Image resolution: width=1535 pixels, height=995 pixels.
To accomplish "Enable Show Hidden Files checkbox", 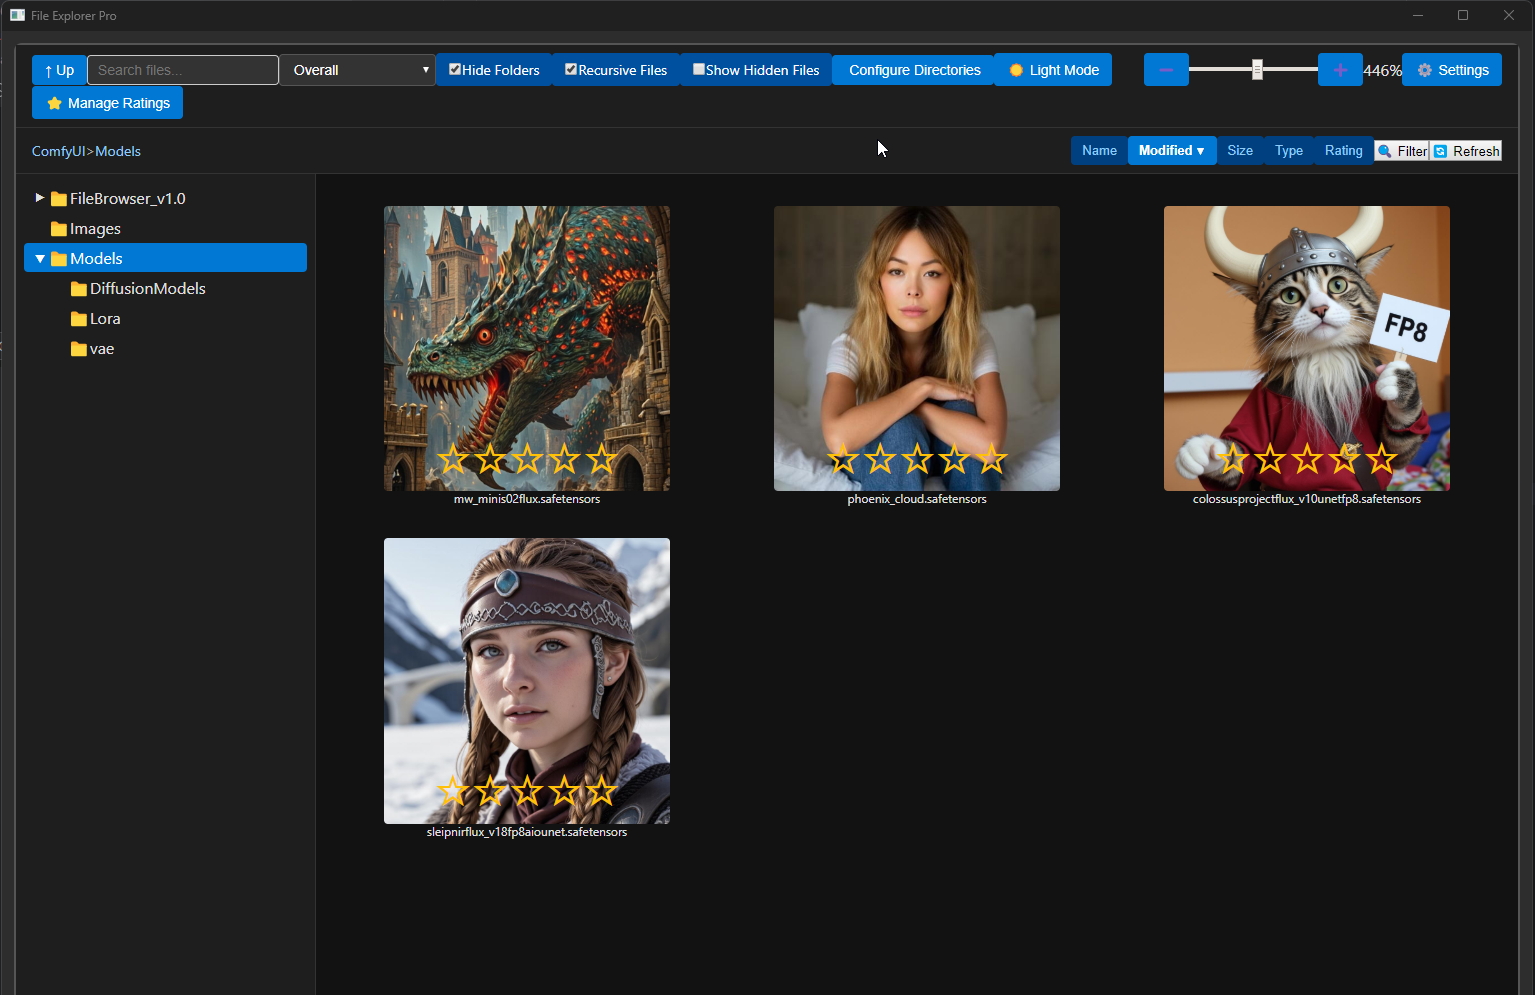I will click(699, 69).
